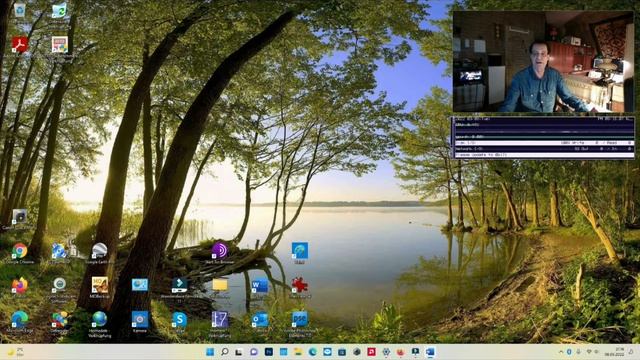The height and width of the screenshot is (360, 640).
Task: Select the Firefox desktop shortcut
Action: (x=19, y=285)
